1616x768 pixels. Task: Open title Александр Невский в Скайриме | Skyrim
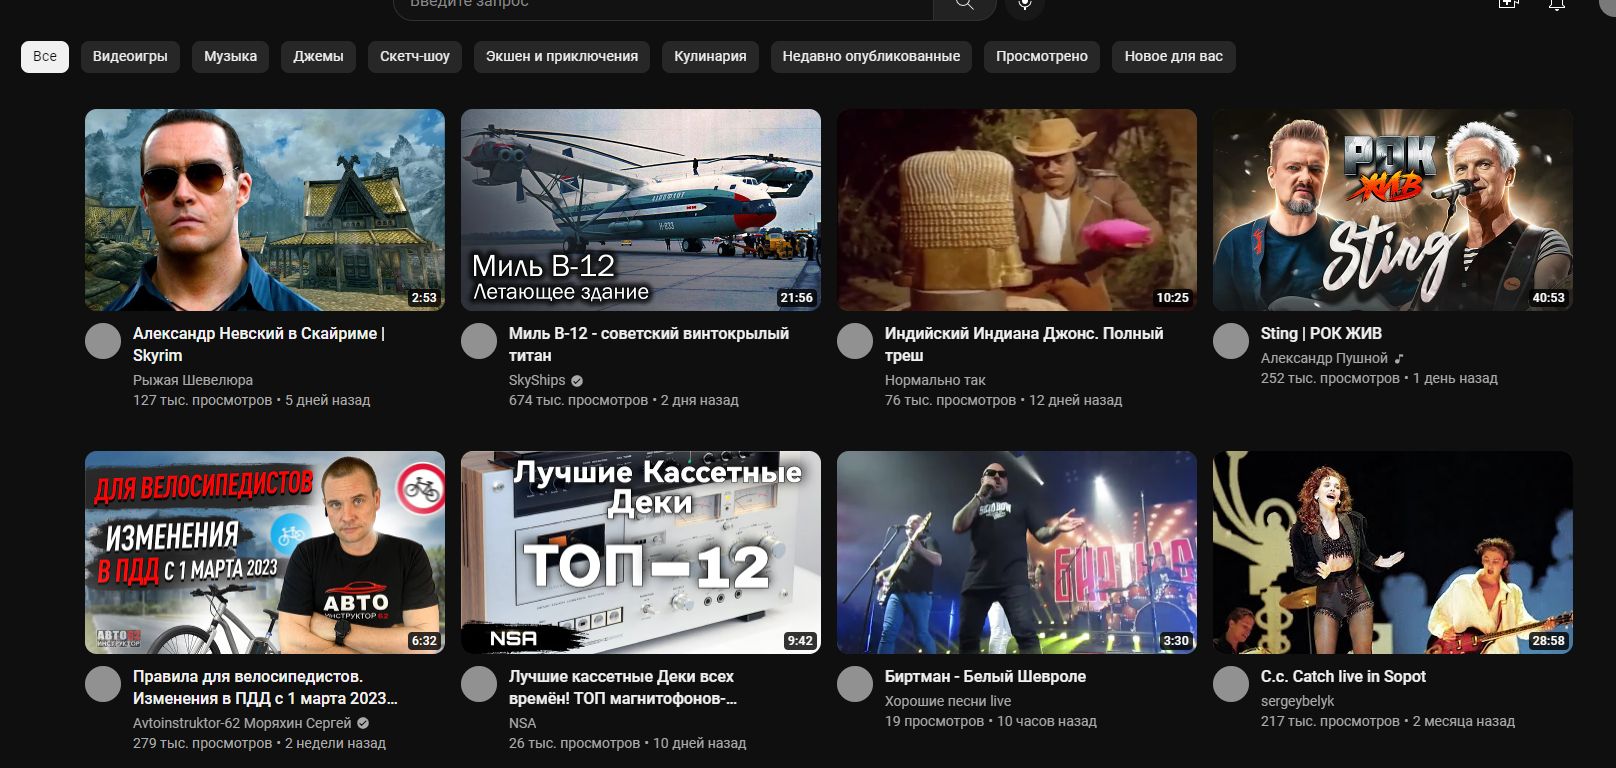pyautogui.click(x=259, y=344)
